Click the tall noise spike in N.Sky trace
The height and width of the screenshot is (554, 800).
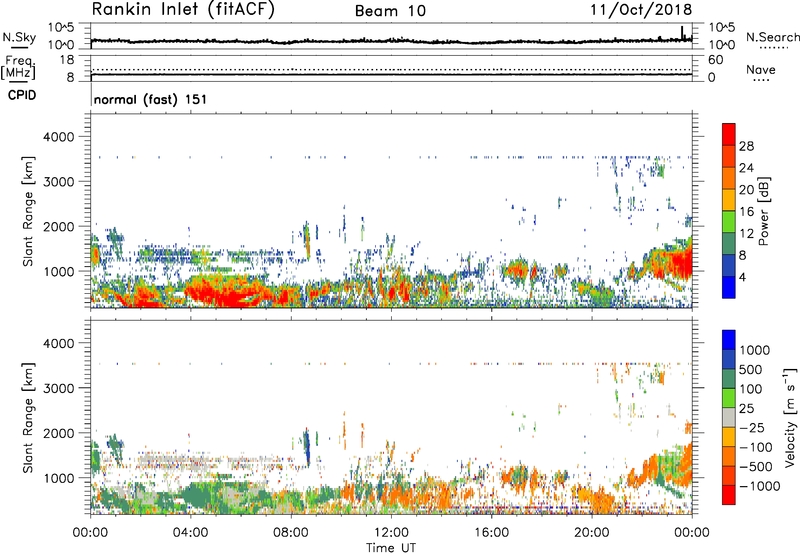[682, 33]
